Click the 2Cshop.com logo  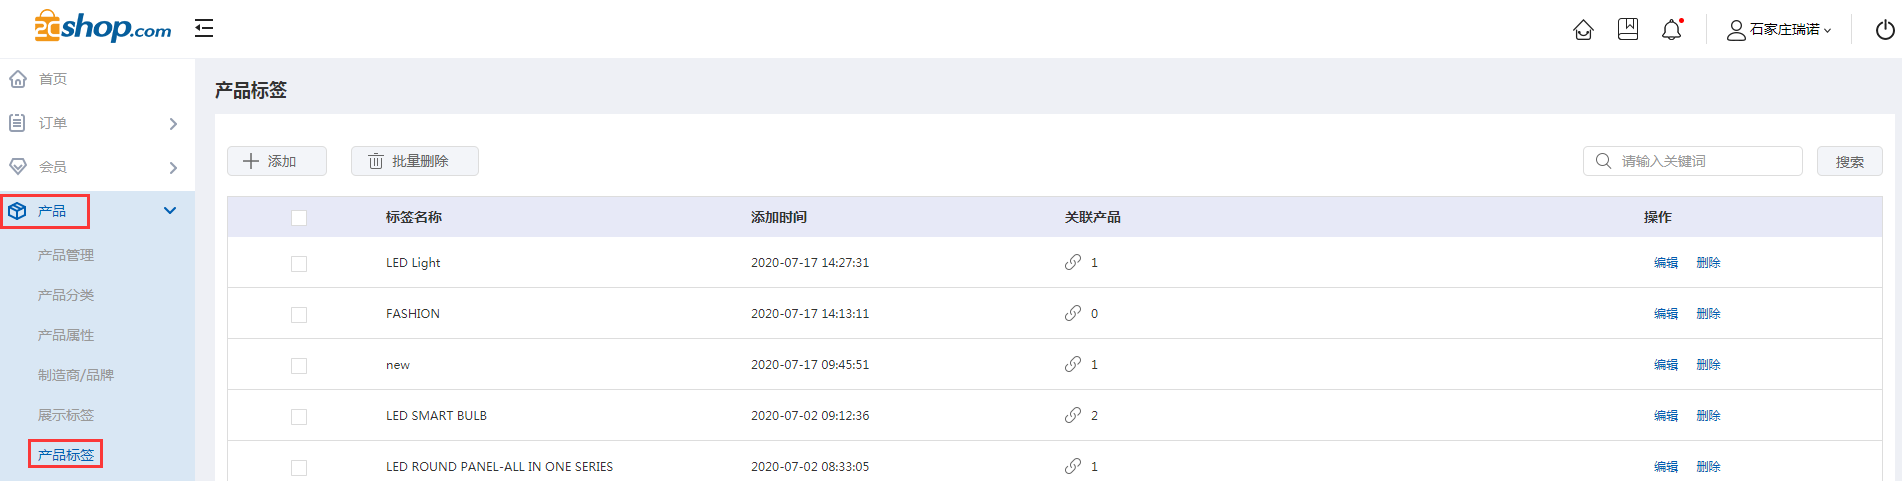(102, 27)
